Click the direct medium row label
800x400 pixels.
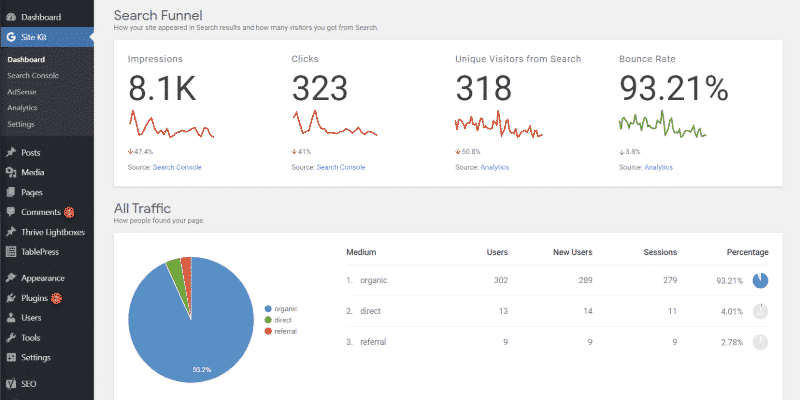(x=370, y=311)
